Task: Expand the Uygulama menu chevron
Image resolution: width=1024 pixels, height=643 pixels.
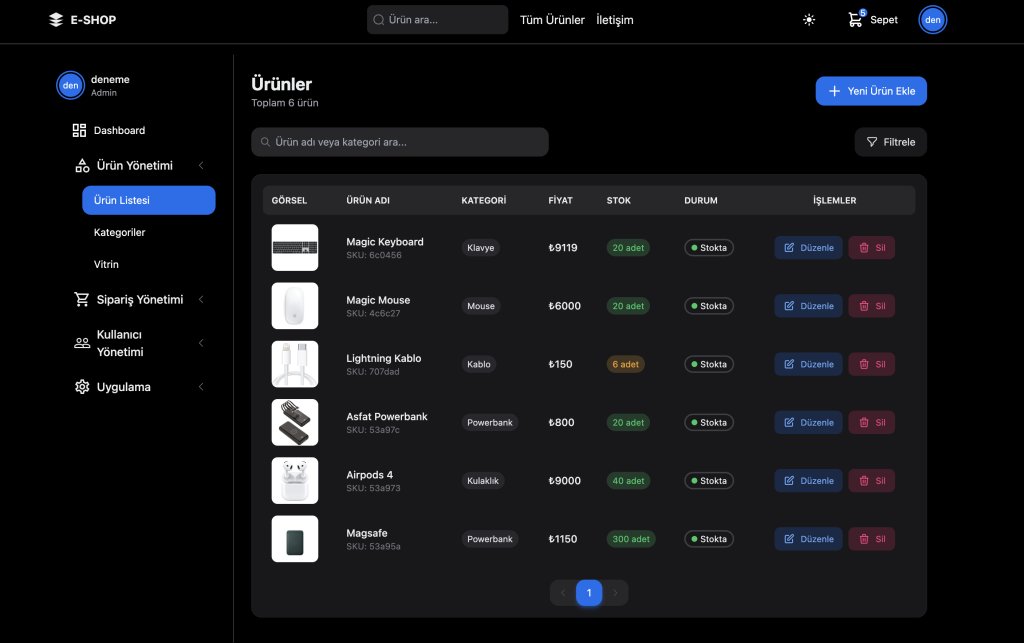Action: point(201,387)
